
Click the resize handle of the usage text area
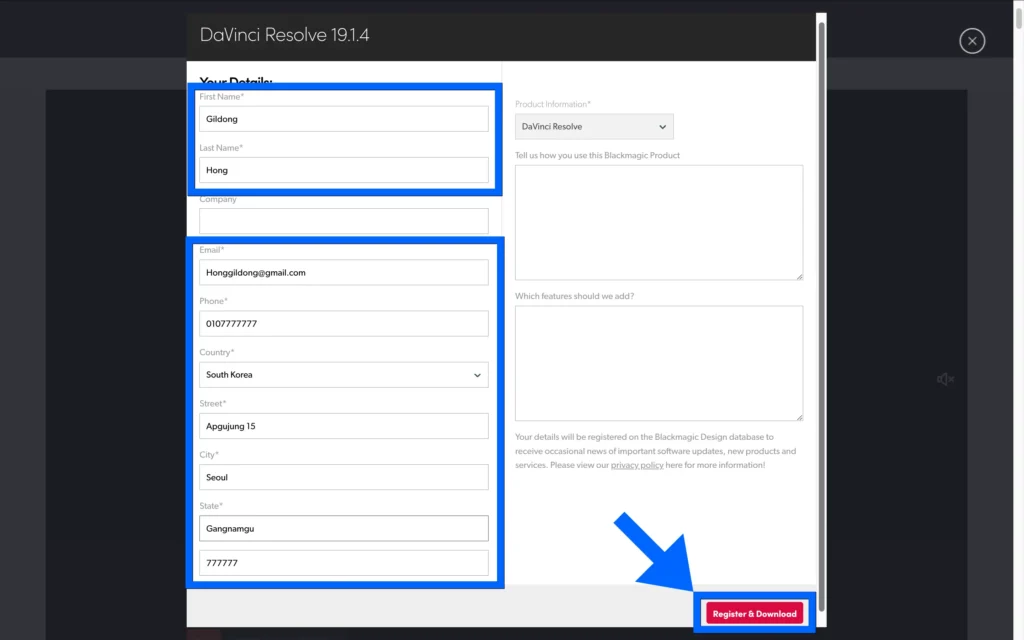click(x=799, y=276)
